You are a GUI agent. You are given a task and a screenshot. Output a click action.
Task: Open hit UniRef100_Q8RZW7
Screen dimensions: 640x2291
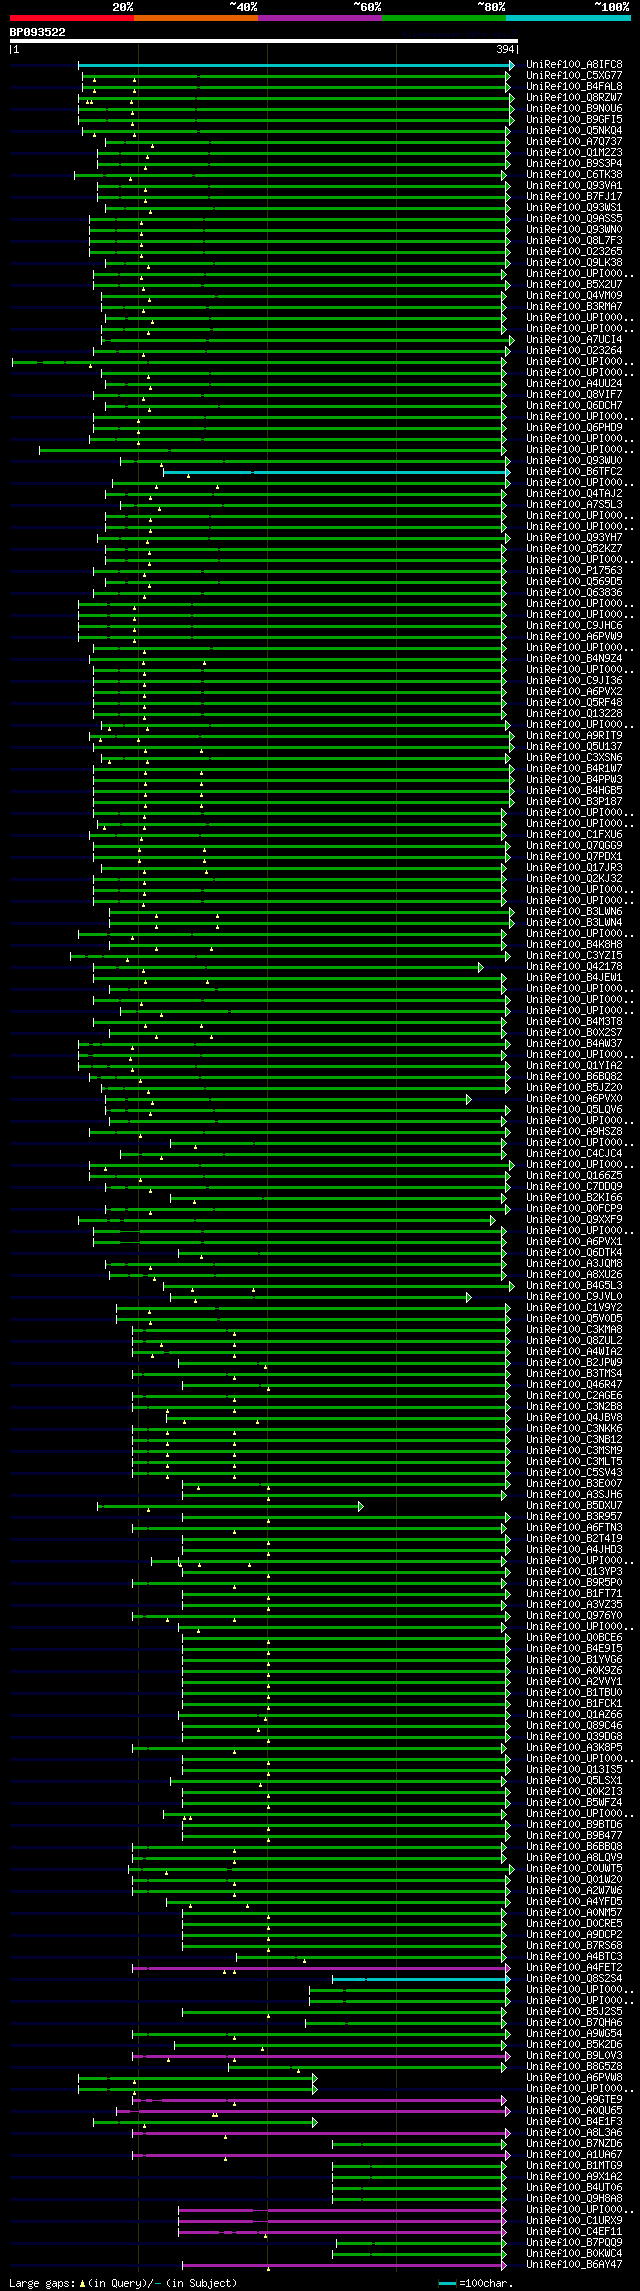pos(574,98)
